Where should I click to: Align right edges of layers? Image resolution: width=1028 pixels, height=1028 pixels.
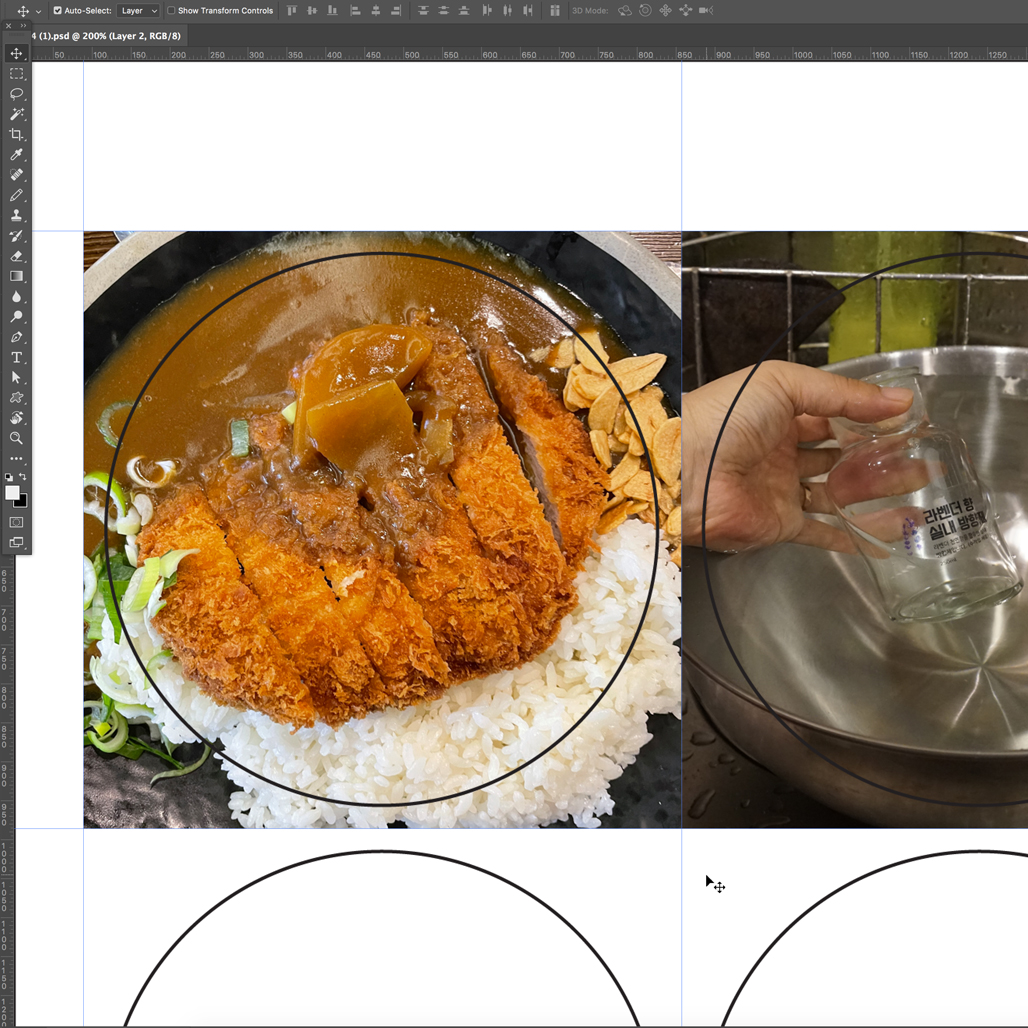point(396,10)
